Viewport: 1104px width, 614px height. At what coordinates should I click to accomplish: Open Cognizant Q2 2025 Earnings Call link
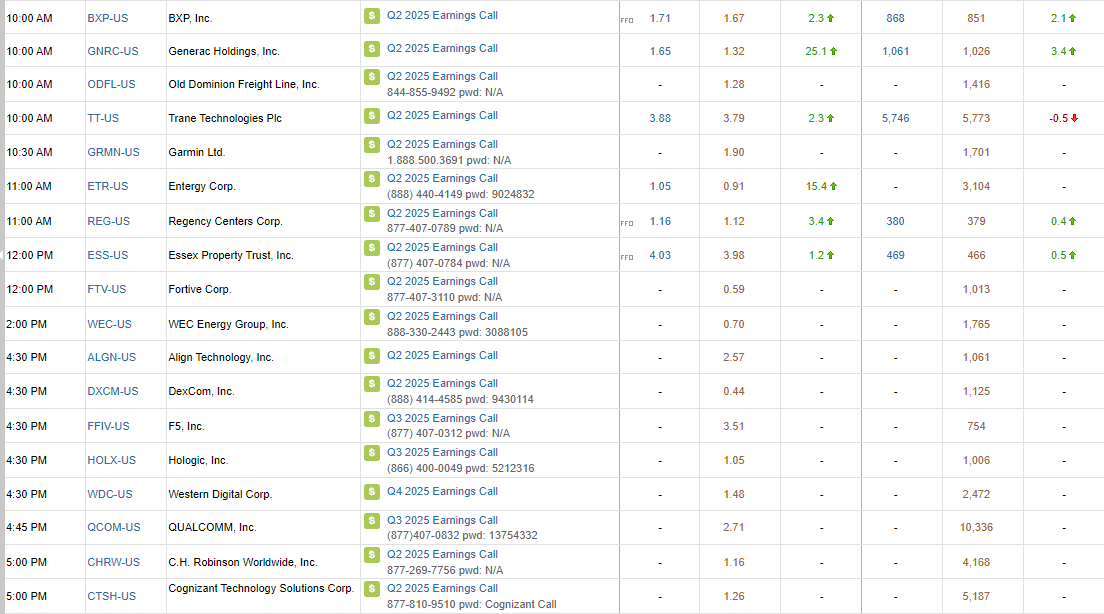click(442, 589)
